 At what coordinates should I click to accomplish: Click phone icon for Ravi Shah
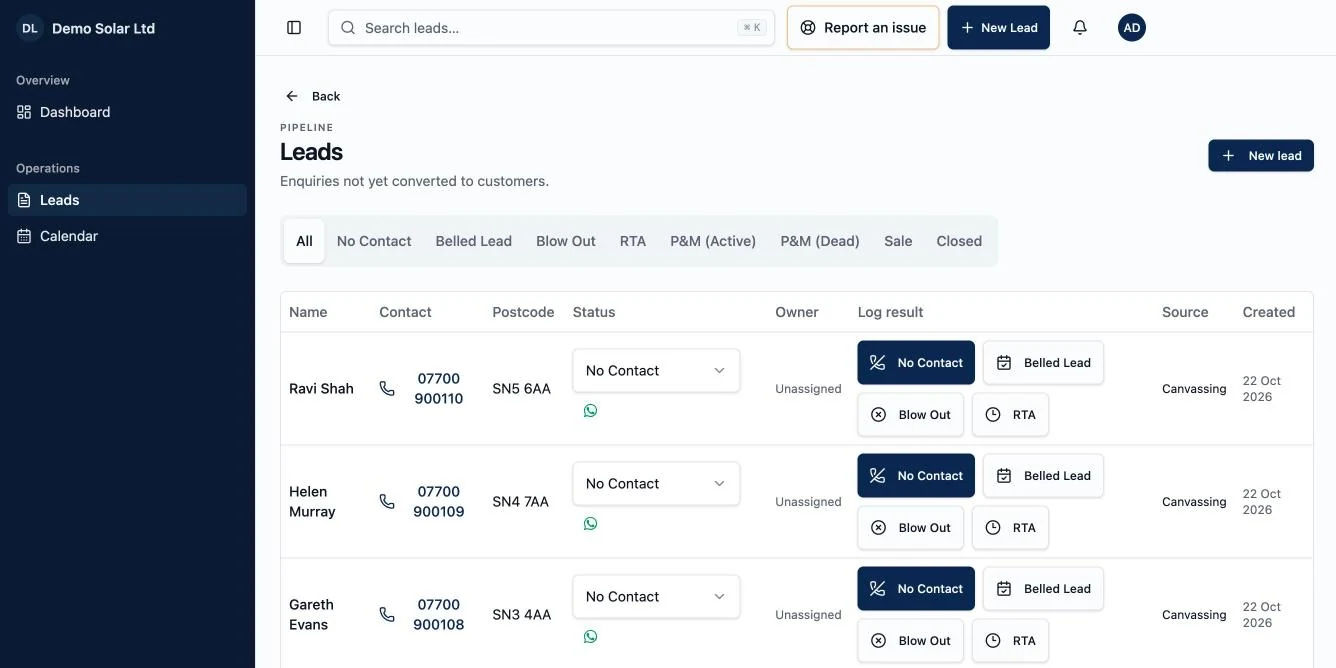pyautogui.click(x=387, y=388)
